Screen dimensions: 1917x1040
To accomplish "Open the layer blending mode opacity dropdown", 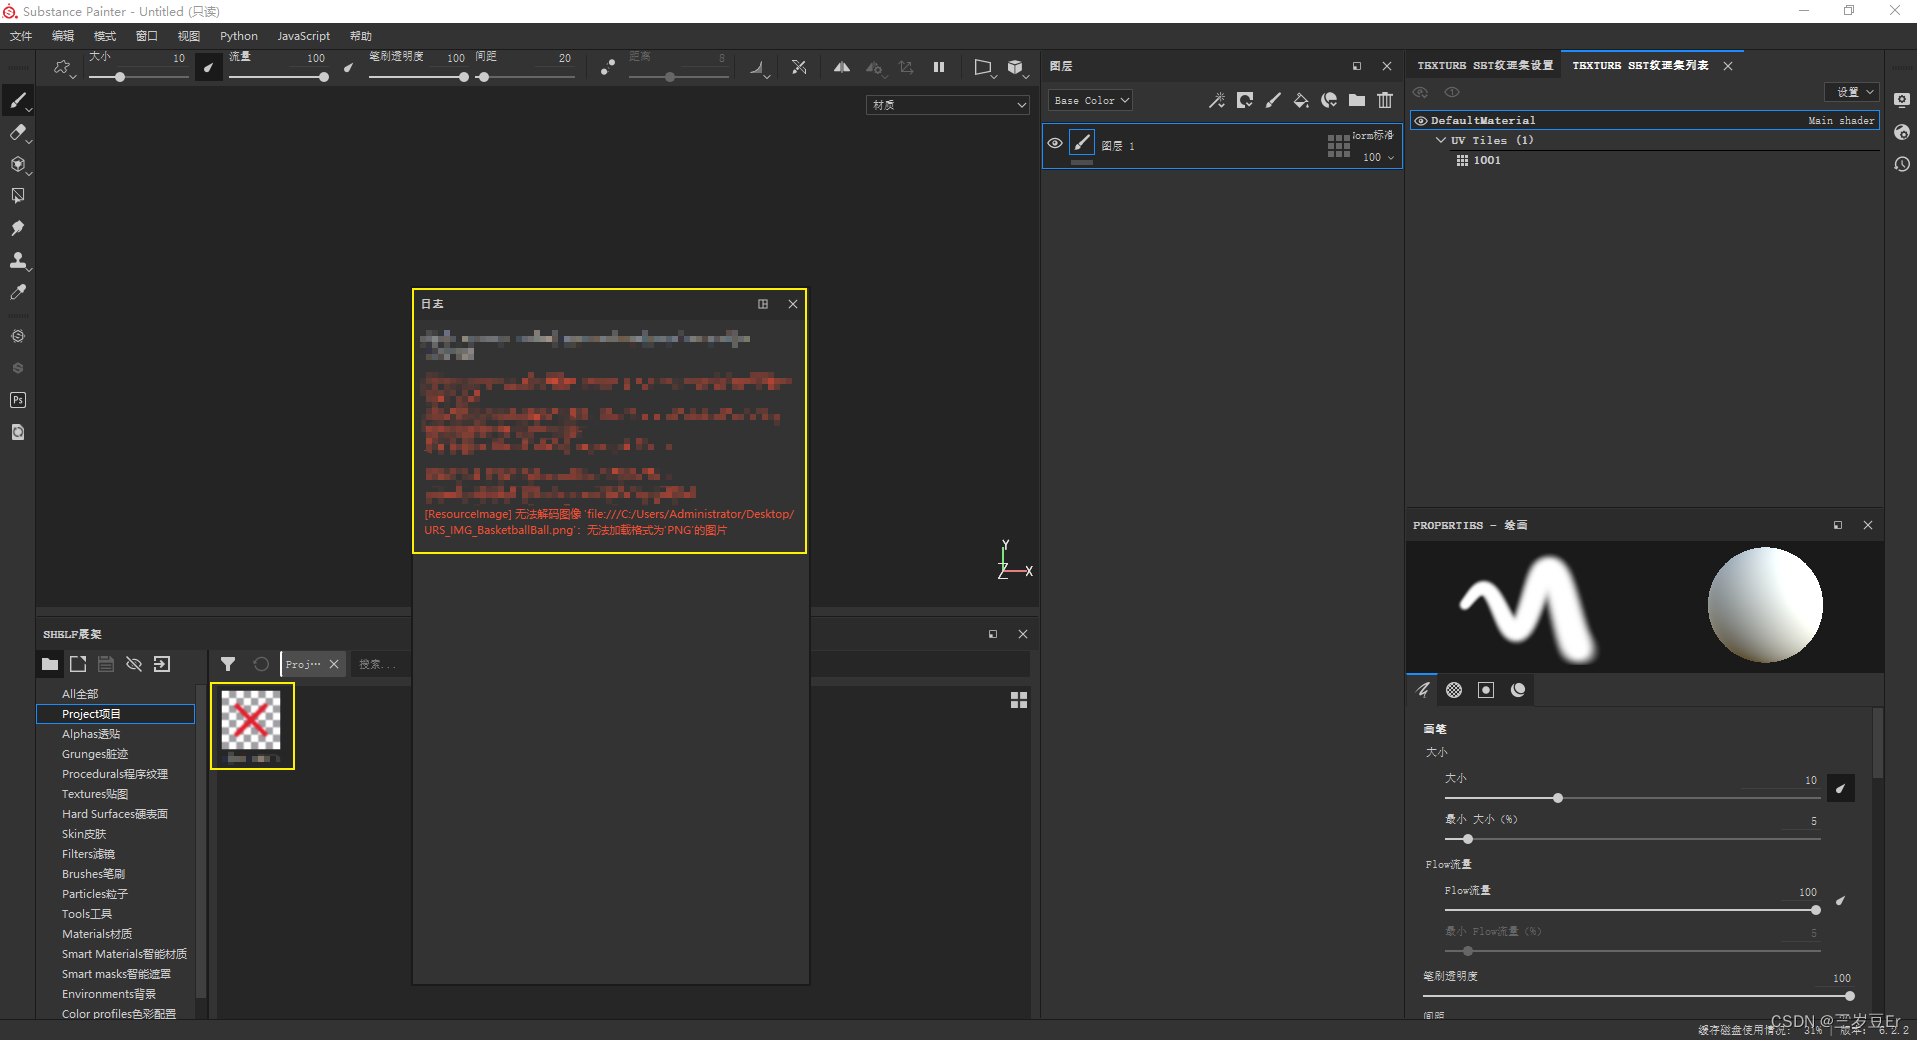I will (x=1377, y=157).
